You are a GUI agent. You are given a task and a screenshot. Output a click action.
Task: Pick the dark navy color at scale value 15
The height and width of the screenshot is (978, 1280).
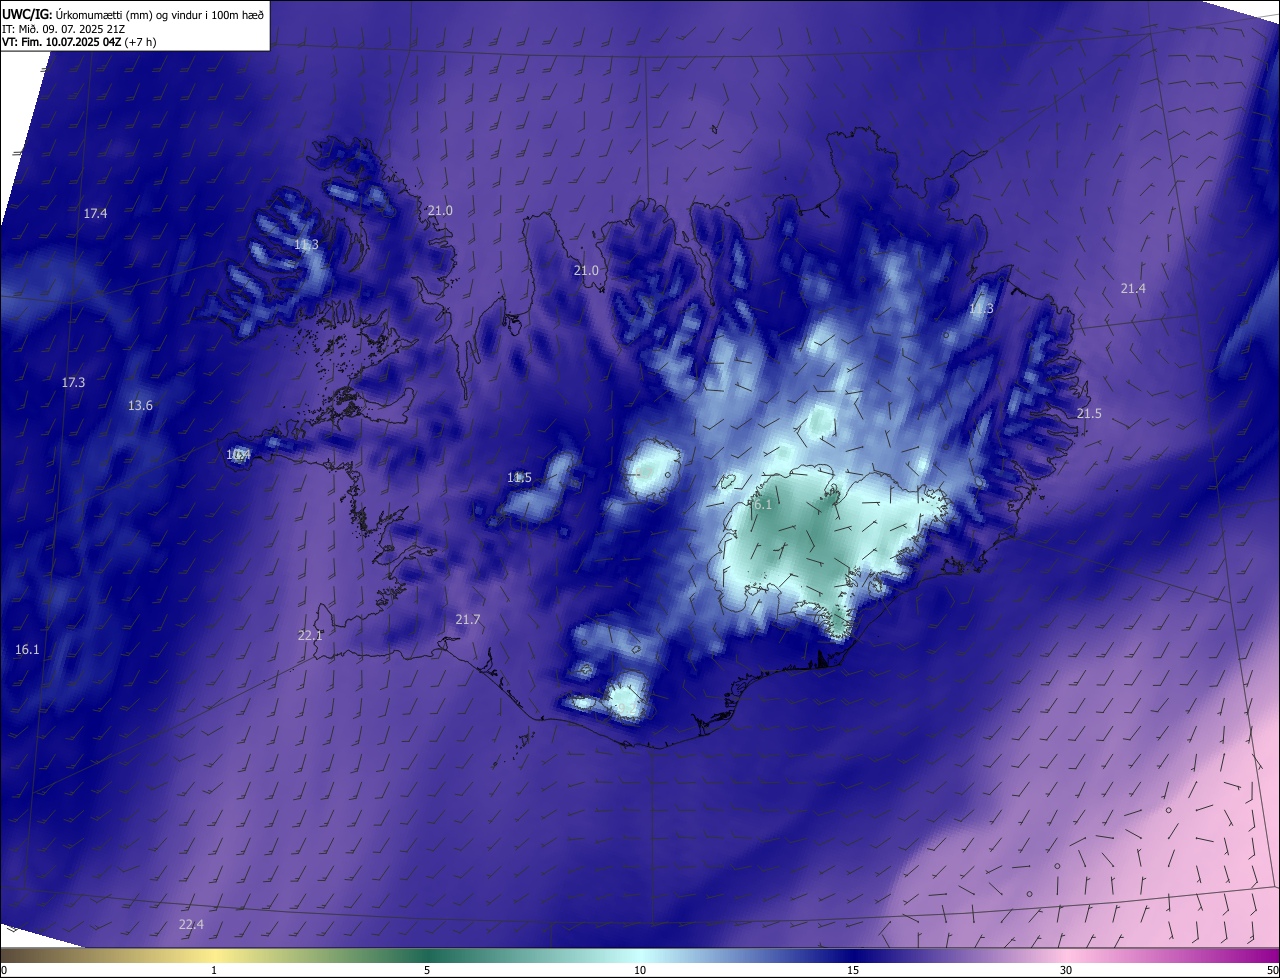(x=853, y=956)
